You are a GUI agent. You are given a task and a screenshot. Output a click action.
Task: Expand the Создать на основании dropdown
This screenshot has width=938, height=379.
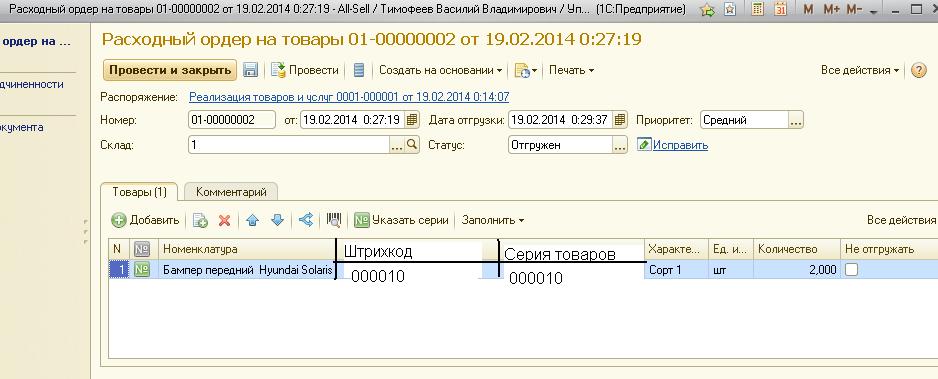(x=440, y=70)
